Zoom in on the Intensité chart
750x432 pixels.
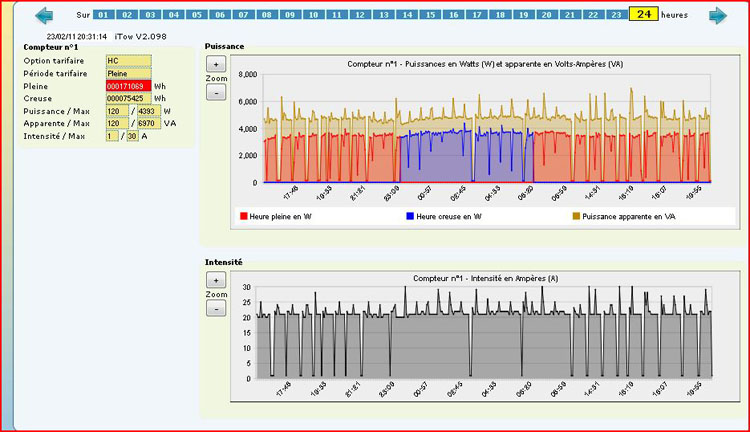coord(217,280)
